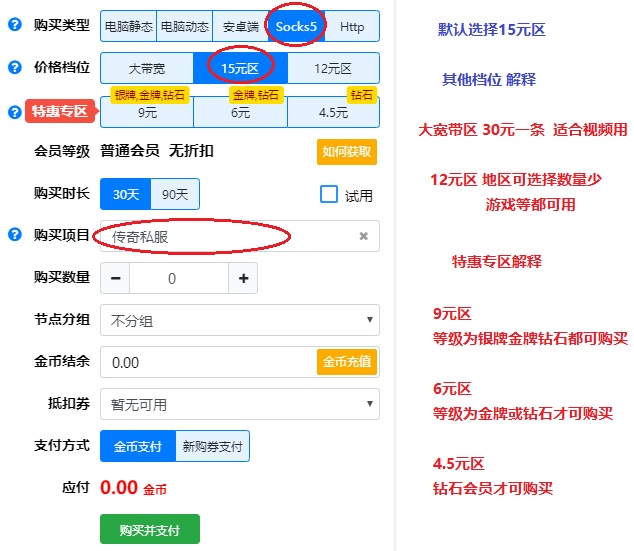Select the Http purchase type tab
Screen dimensions: 634x551
[x=352, y=26]
